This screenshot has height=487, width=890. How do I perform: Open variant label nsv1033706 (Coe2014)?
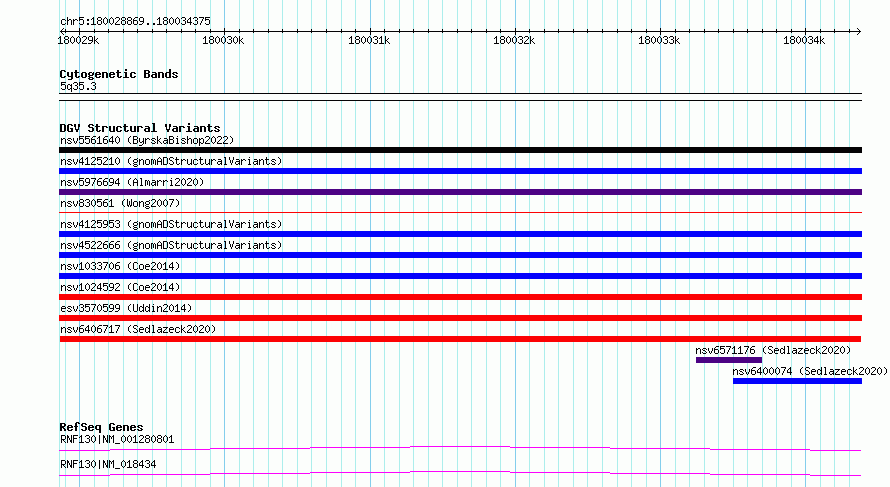click(120, 266)
